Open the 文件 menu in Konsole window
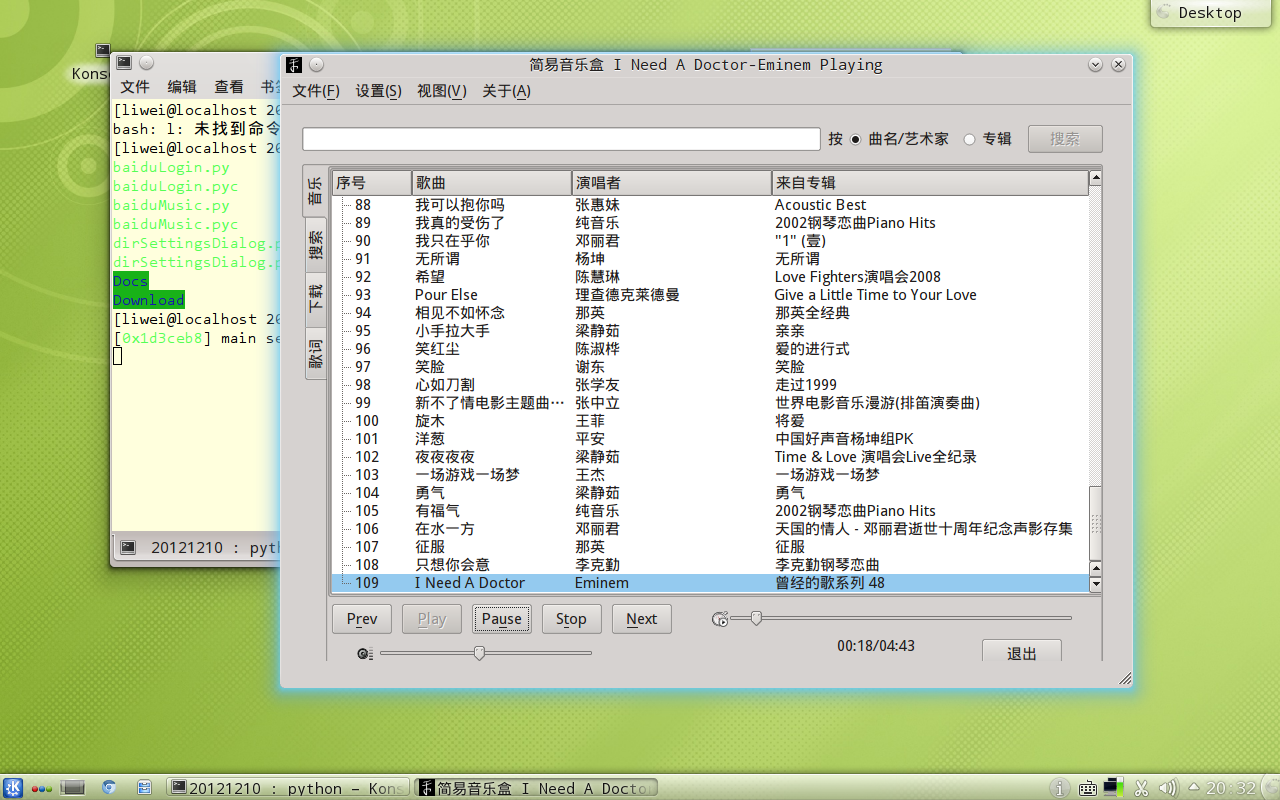Screen dimensions: 1280x800 point(135,87)
